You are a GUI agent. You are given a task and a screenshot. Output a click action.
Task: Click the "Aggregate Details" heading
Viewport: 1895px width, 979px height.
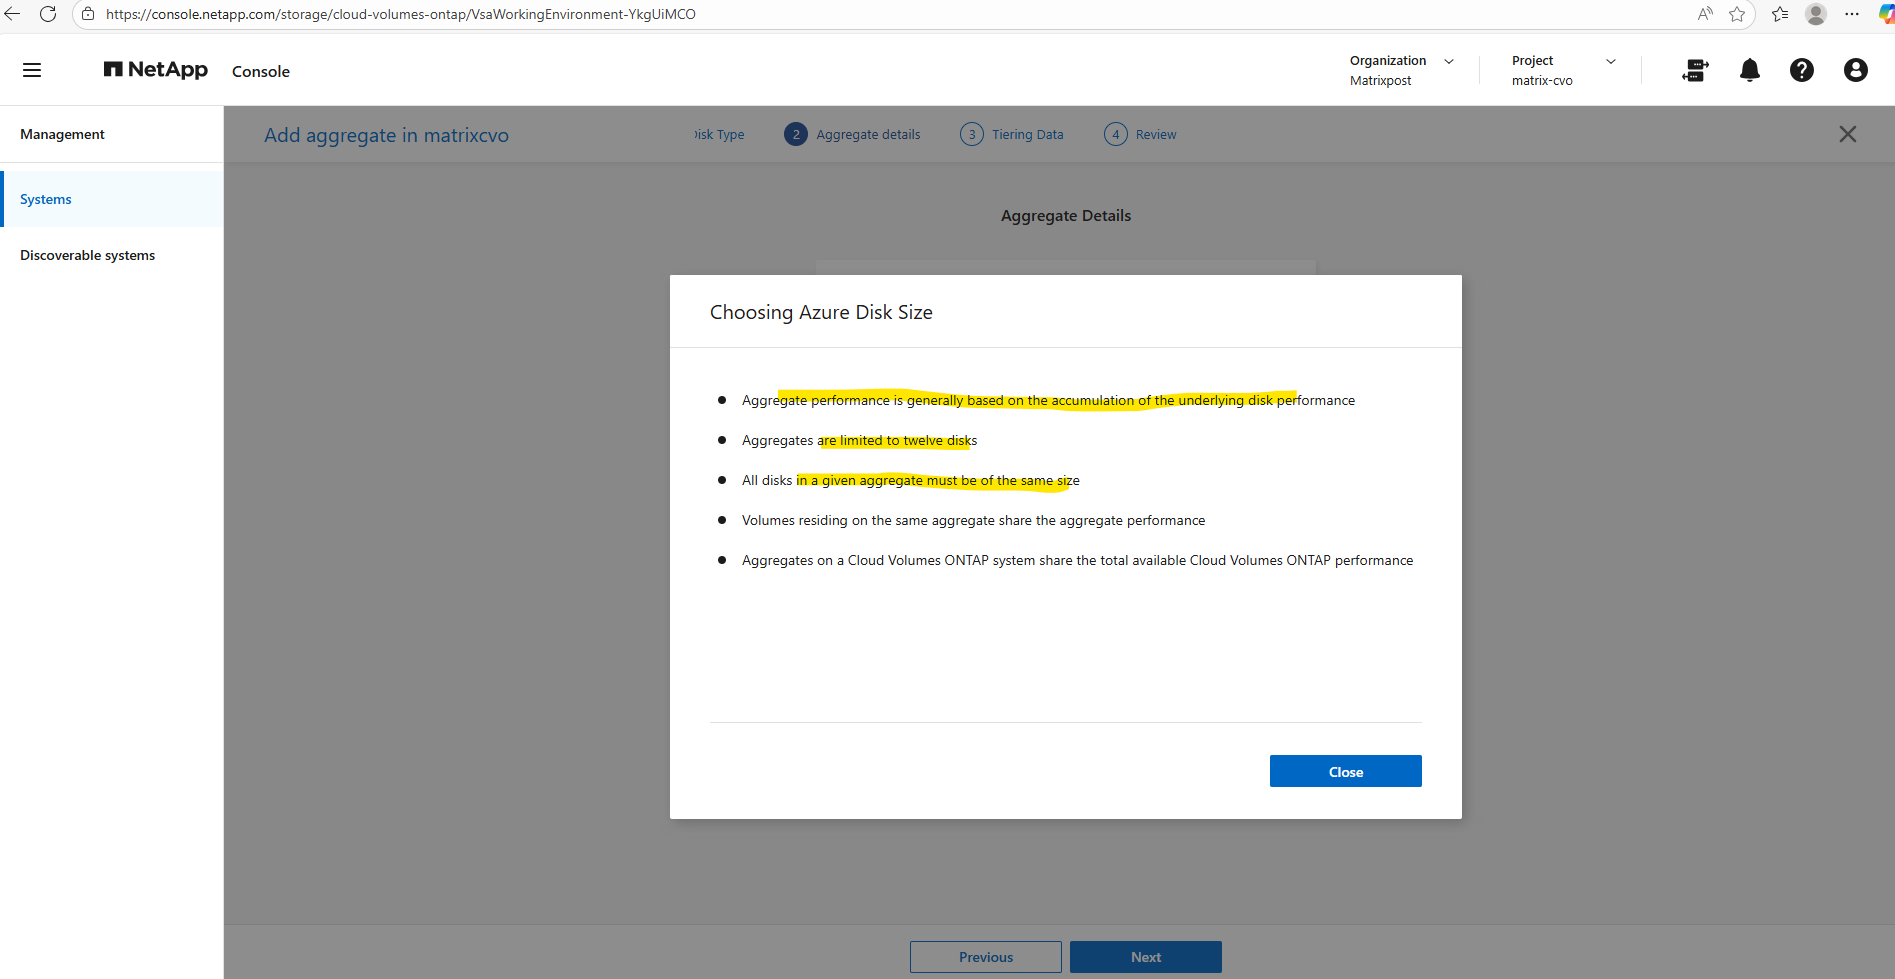click(1066, 215)
